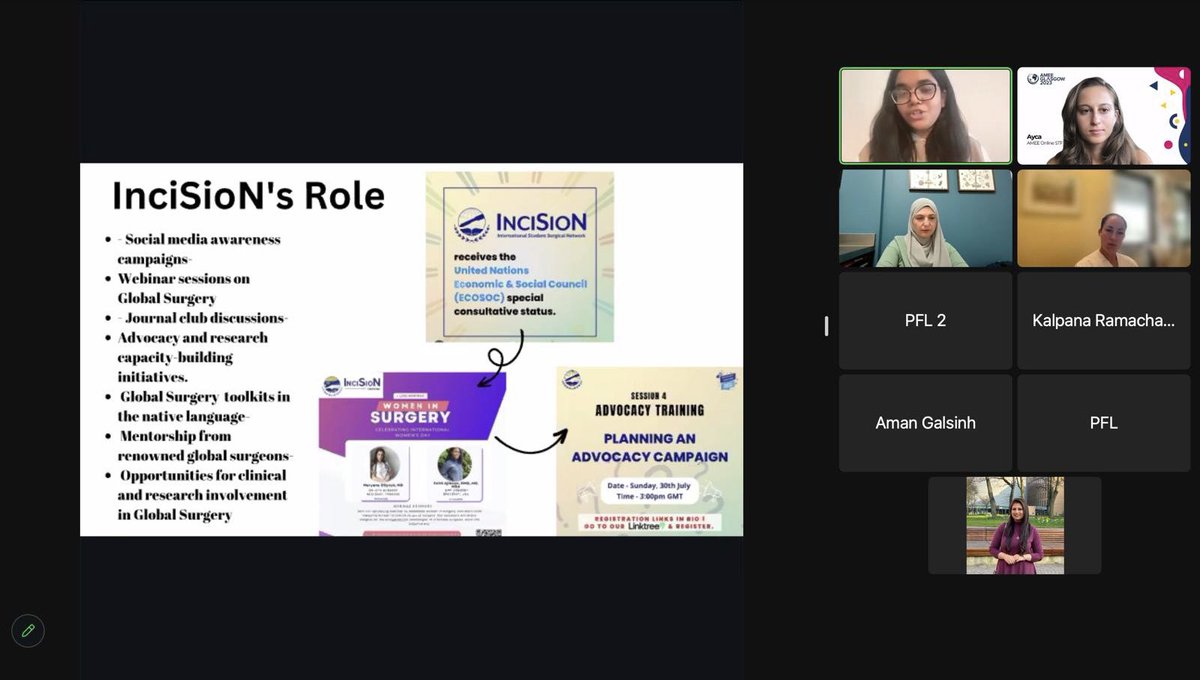This screenshot has height=680, width=1200.
Task: Select Ayca's video tile
Action: tap(1104, 115)
